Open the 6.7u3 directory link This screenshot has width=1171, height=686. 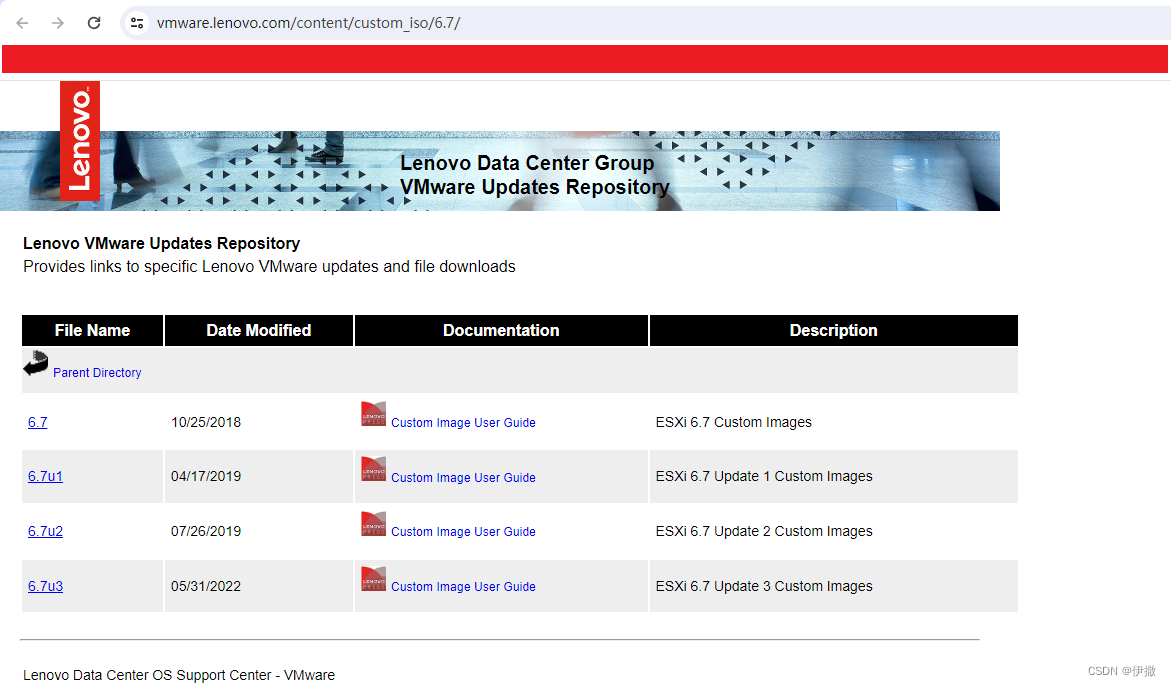point(45,586)
